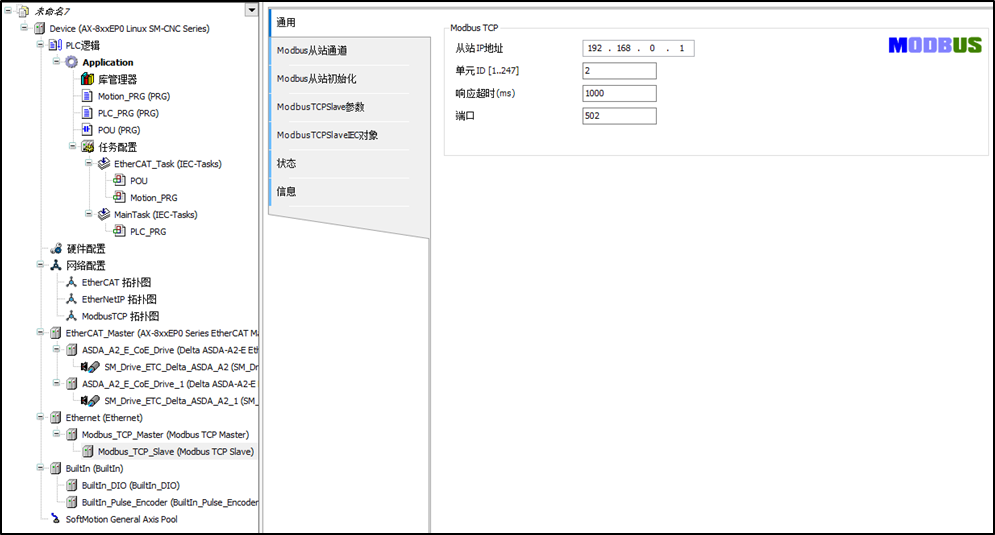Click the 响应超时 response timeout field
The image size is (995, 535).
[619, 94]
